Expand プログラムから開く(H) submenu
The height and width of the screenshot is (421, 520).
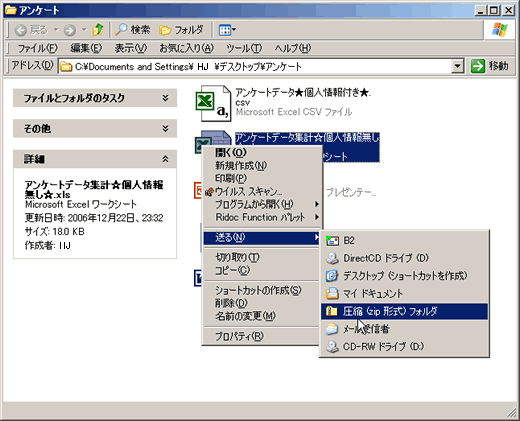point(263,204)
